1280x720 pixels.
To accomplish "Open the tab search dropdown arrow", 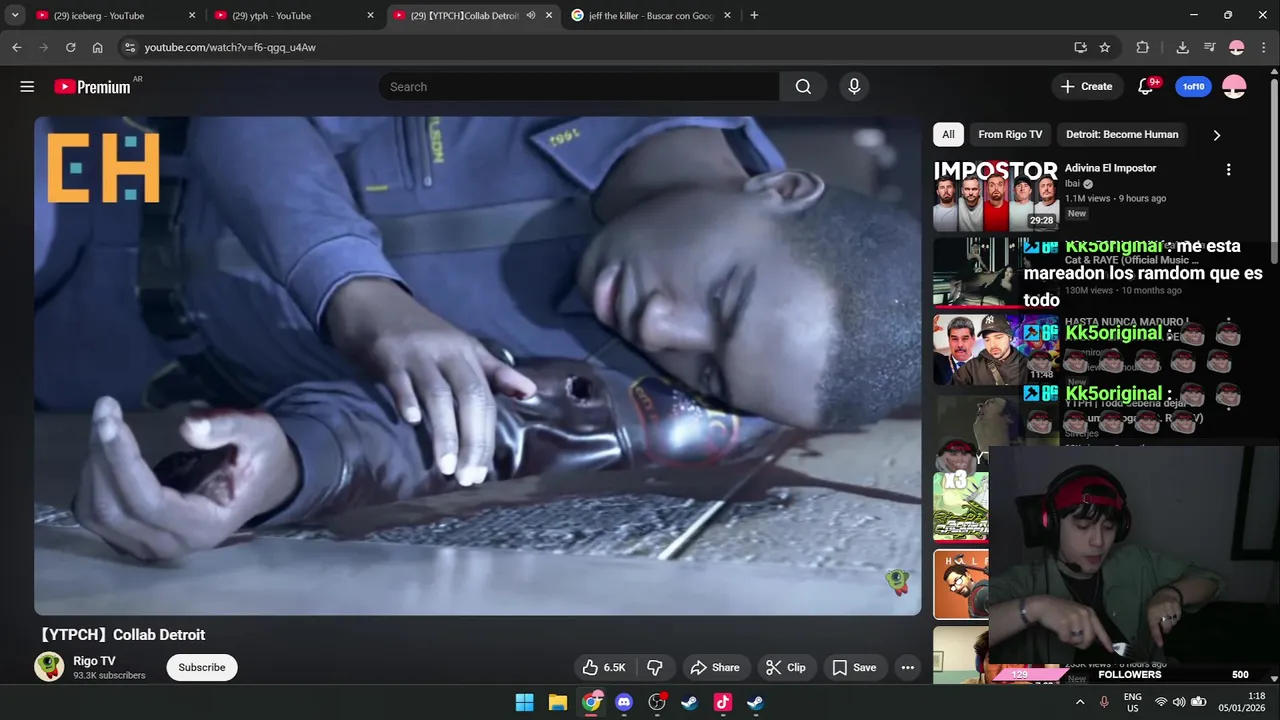I will pos(15,15).
